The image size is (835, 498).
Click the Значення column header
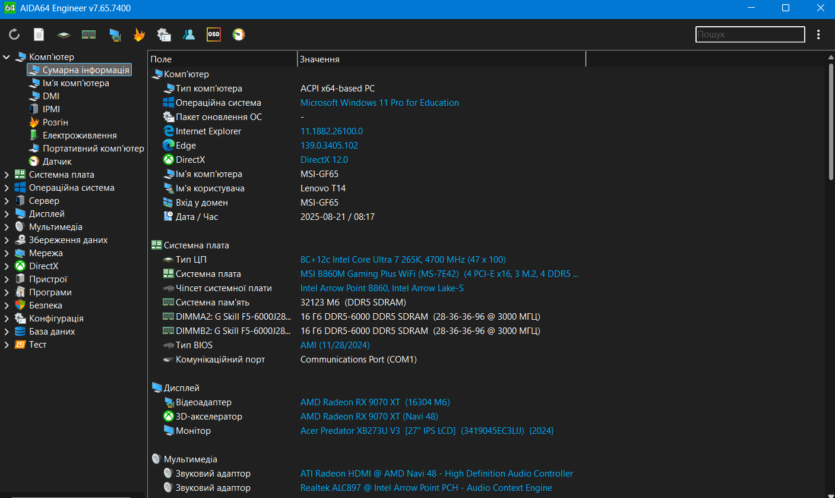(441, 59)
